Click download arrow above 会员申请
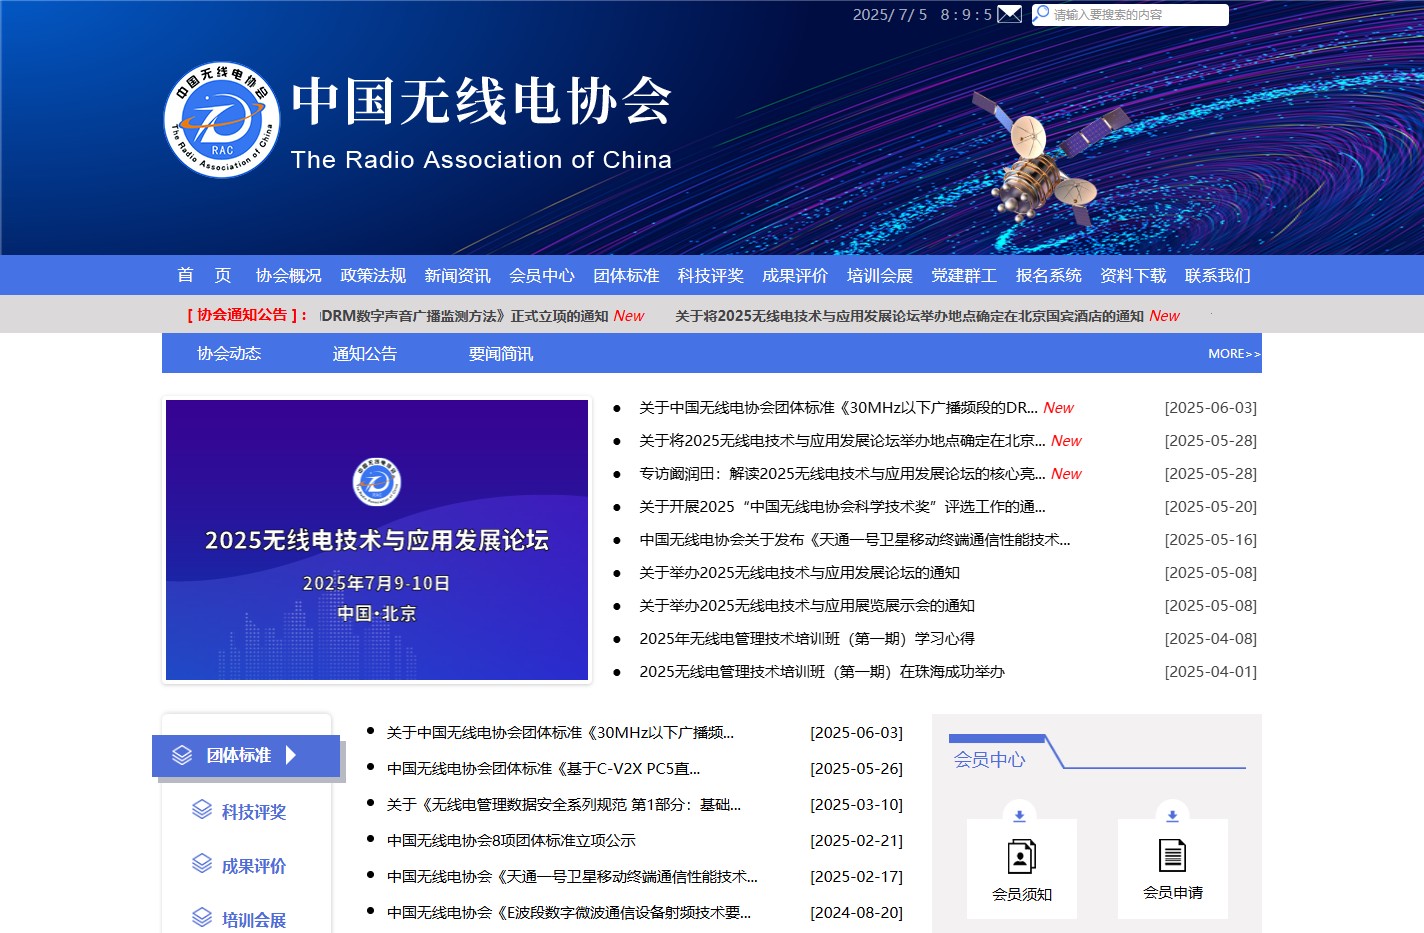 1172,816
